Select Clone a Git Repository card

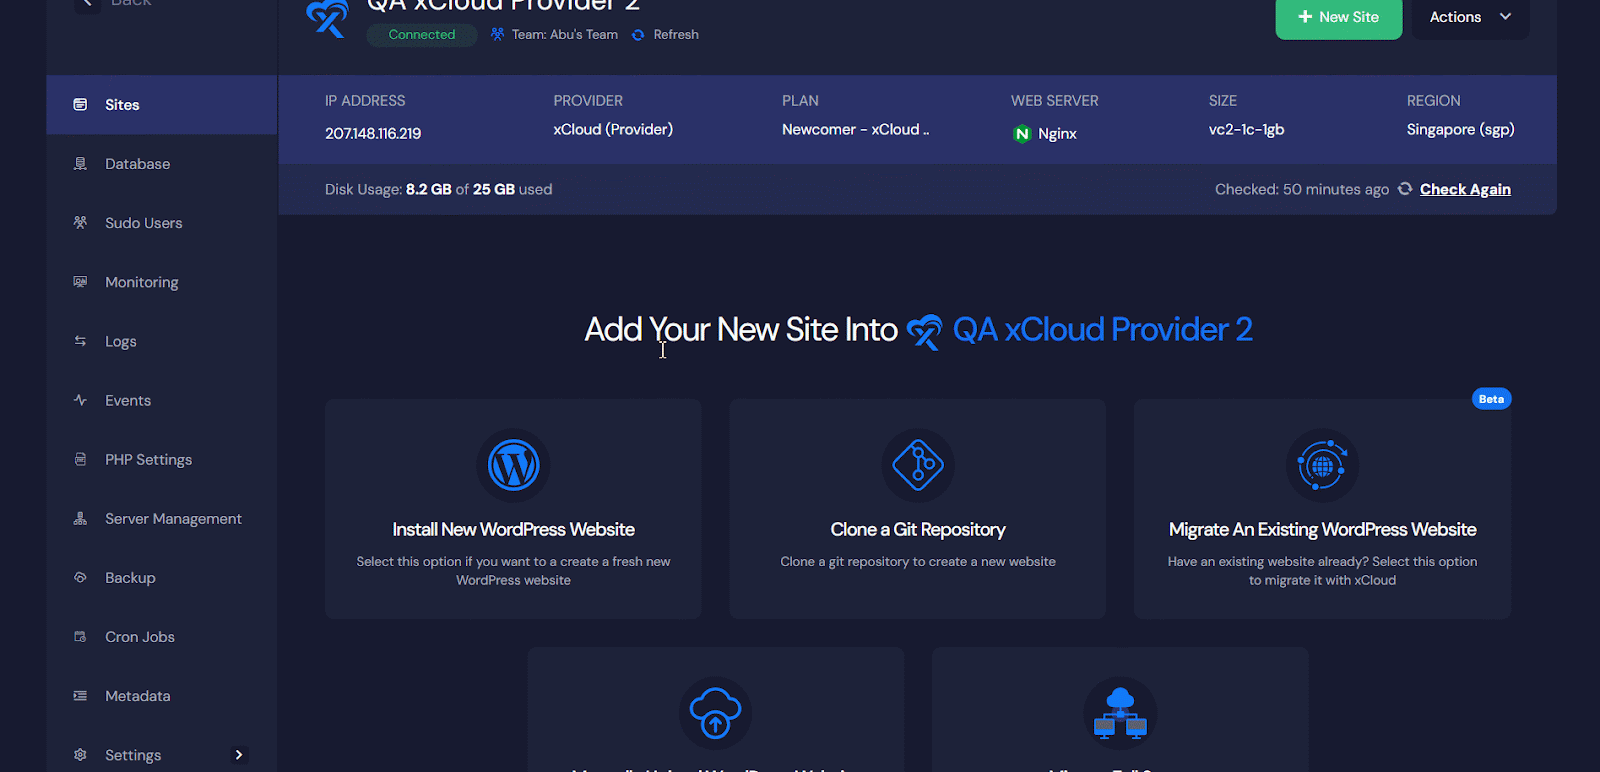point(917,509)
